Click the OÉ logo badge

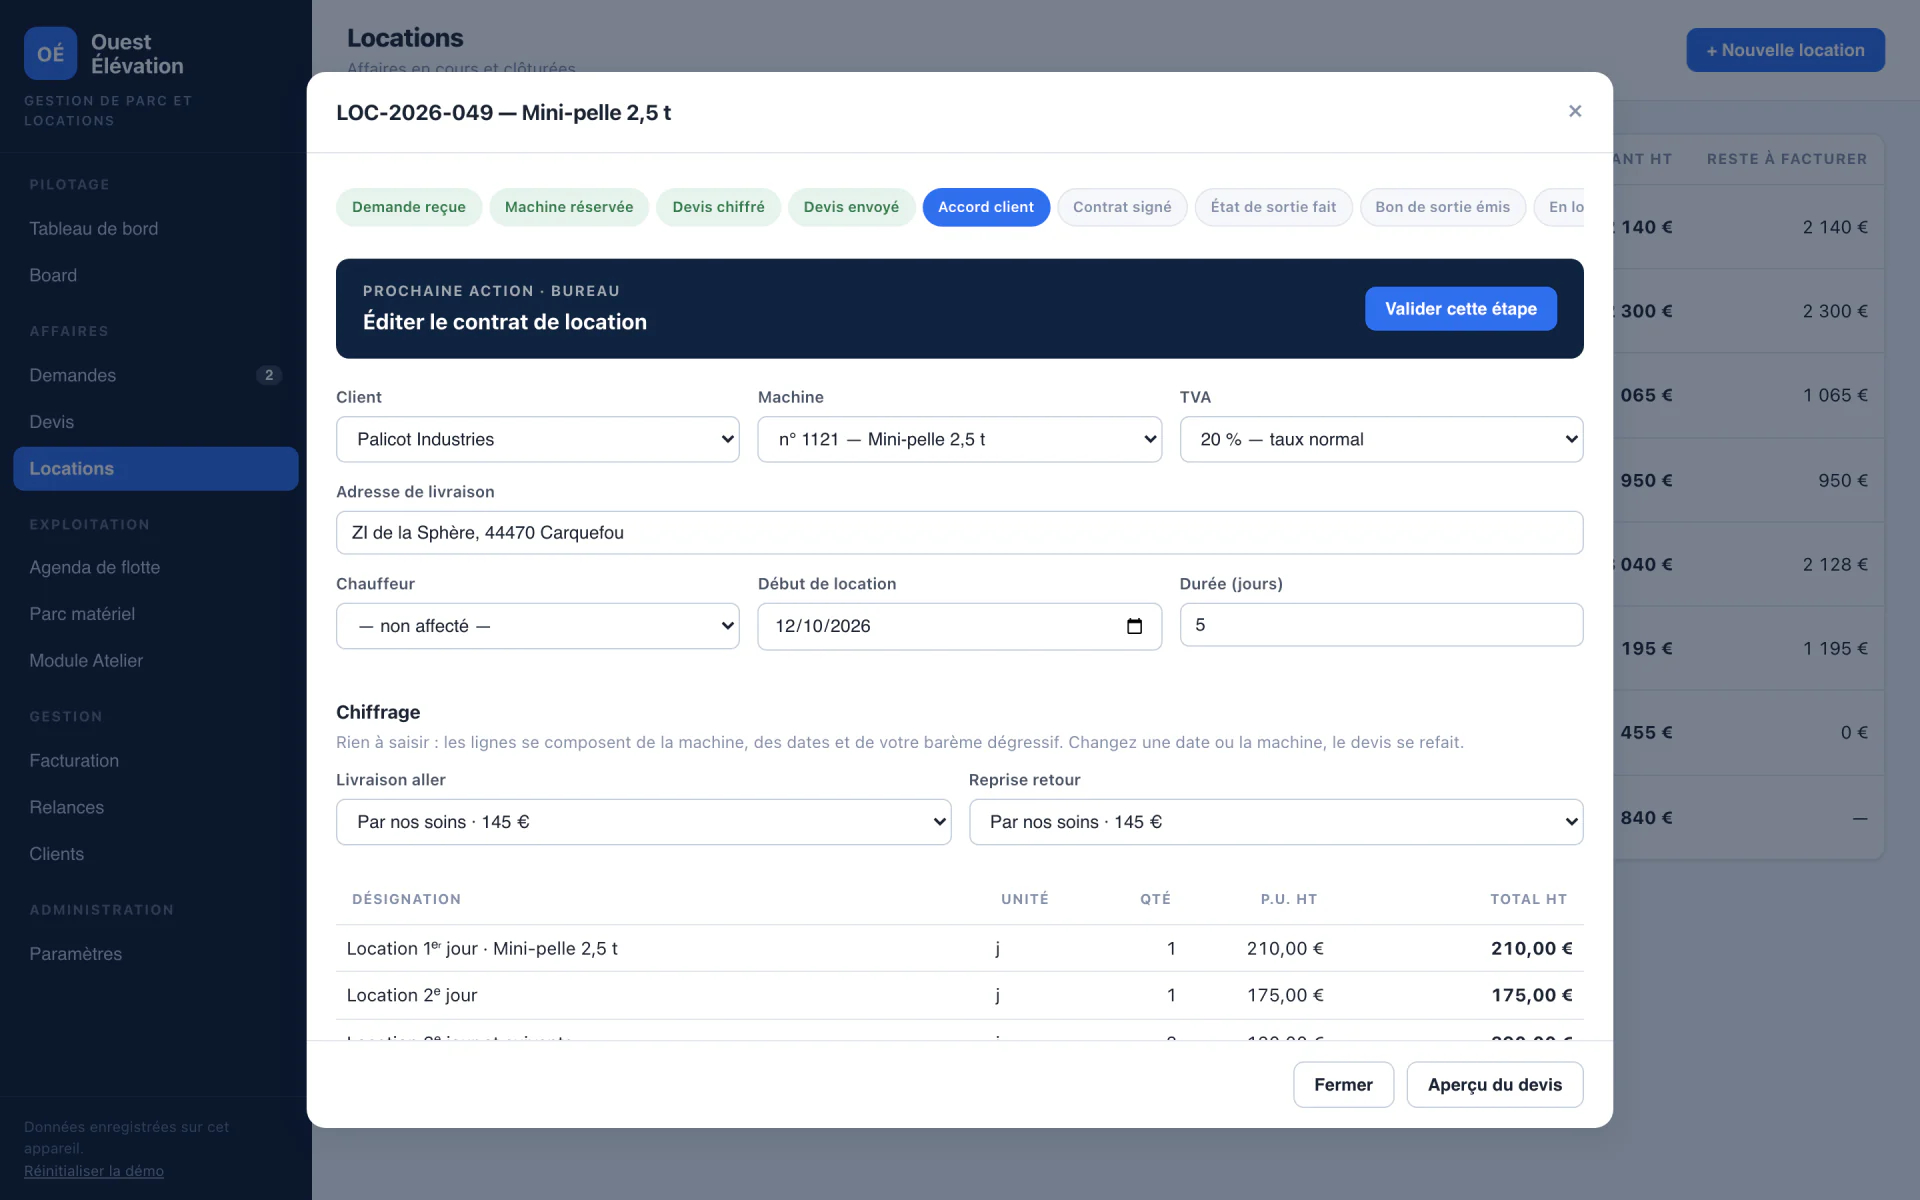tap(50, 53)
